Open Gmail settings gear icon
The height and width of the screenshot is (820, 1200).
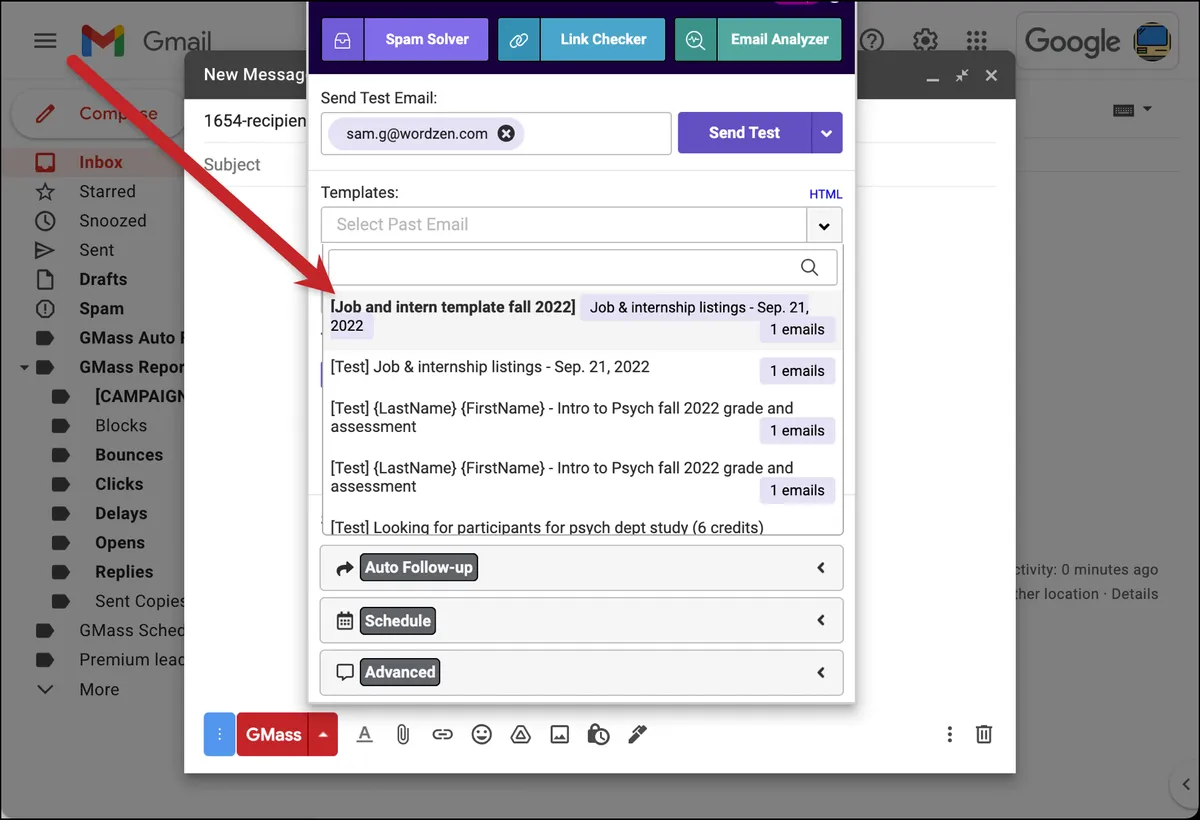pos(925,41)
